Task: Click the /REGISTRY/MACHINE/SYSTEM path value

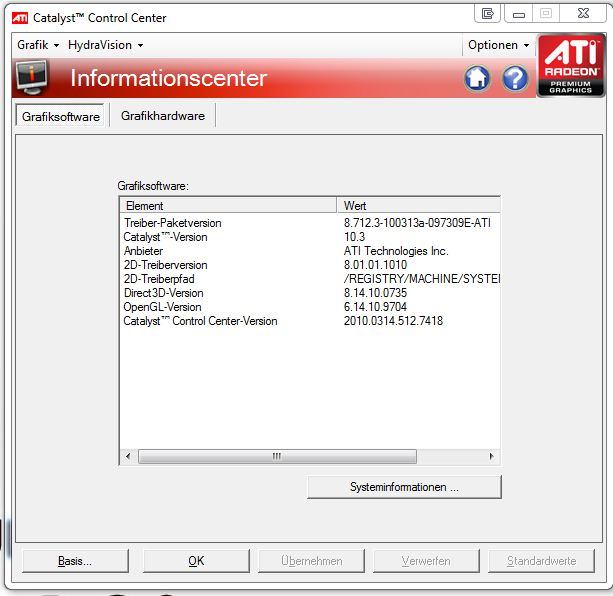Action: tap(422, 279)
